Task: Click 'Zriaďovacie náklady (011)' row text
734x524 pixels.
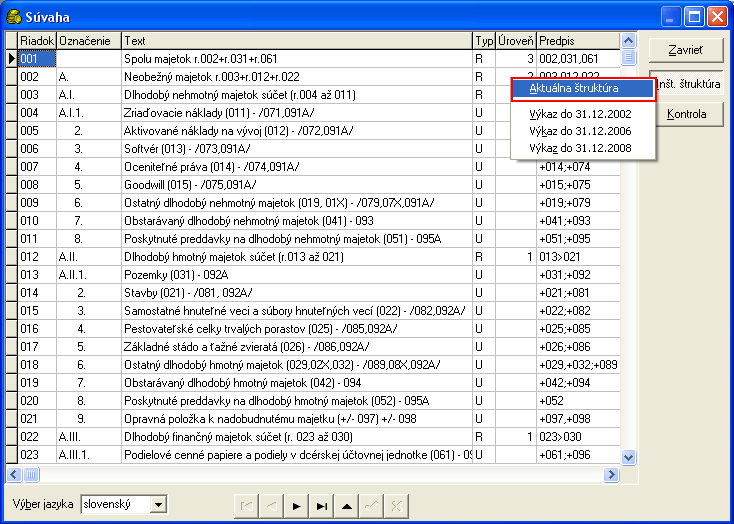Action: (219, 113)
